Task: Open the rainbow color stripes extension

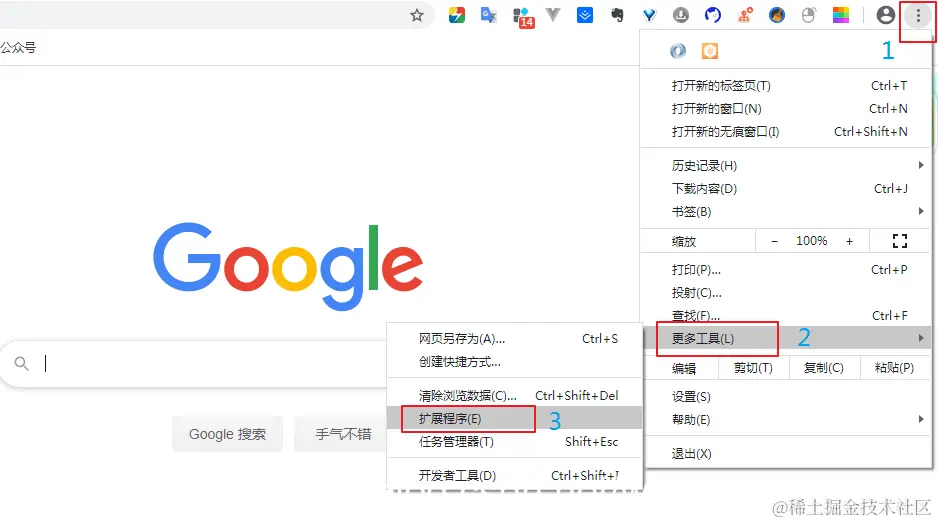Action: coord(840,15)
